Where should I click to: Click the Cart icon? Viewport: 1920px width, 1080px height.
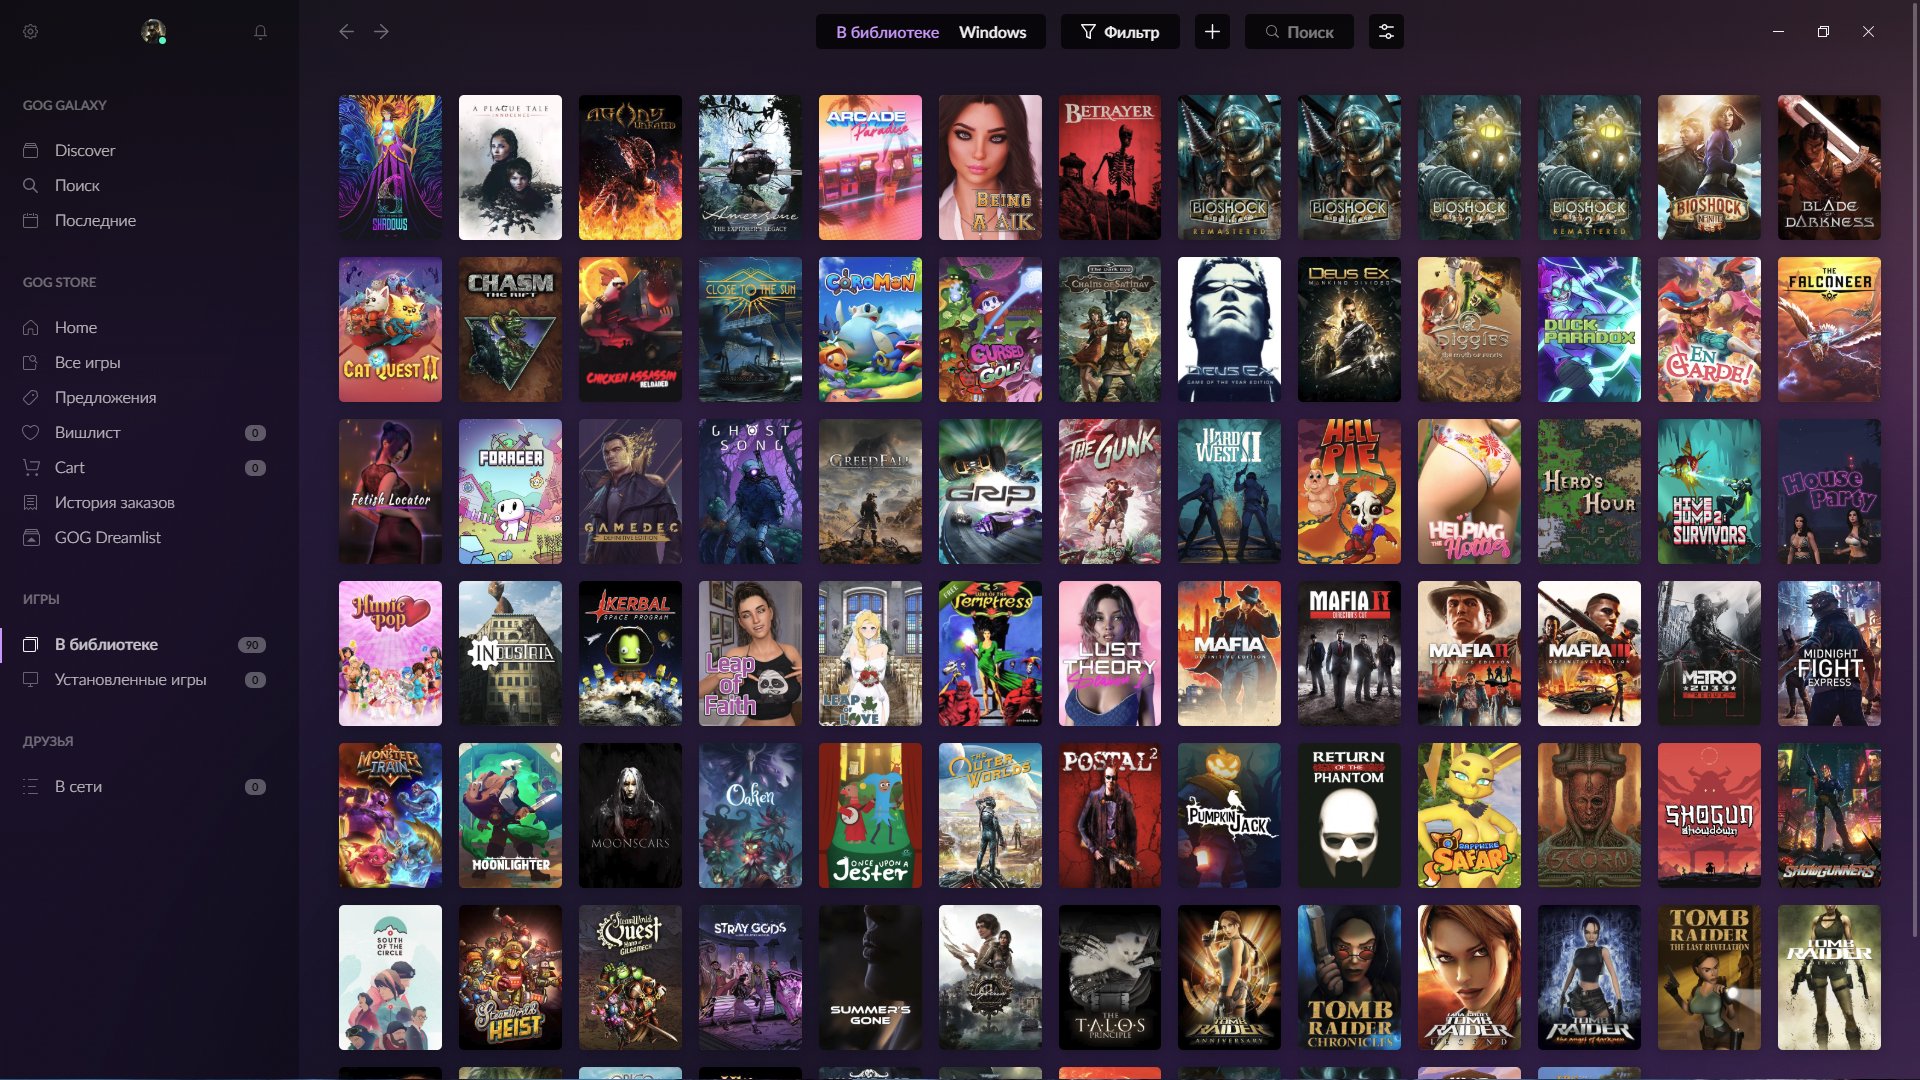(x=31, y=467)
